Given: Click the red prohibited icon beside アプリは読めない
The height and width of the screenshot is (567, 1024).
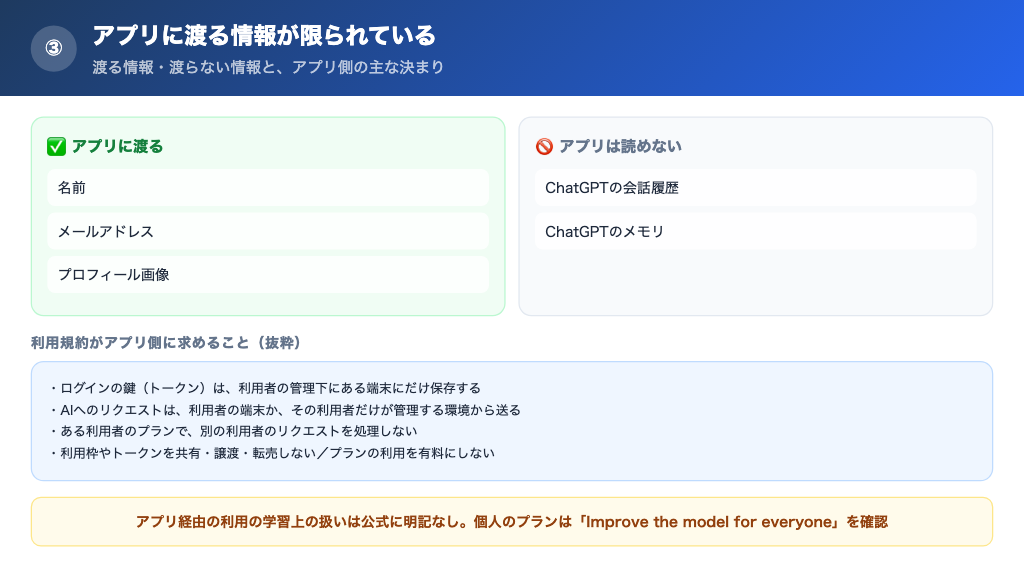Looking at the screenshot, I should pyautogui.click(x=544, y=146).
